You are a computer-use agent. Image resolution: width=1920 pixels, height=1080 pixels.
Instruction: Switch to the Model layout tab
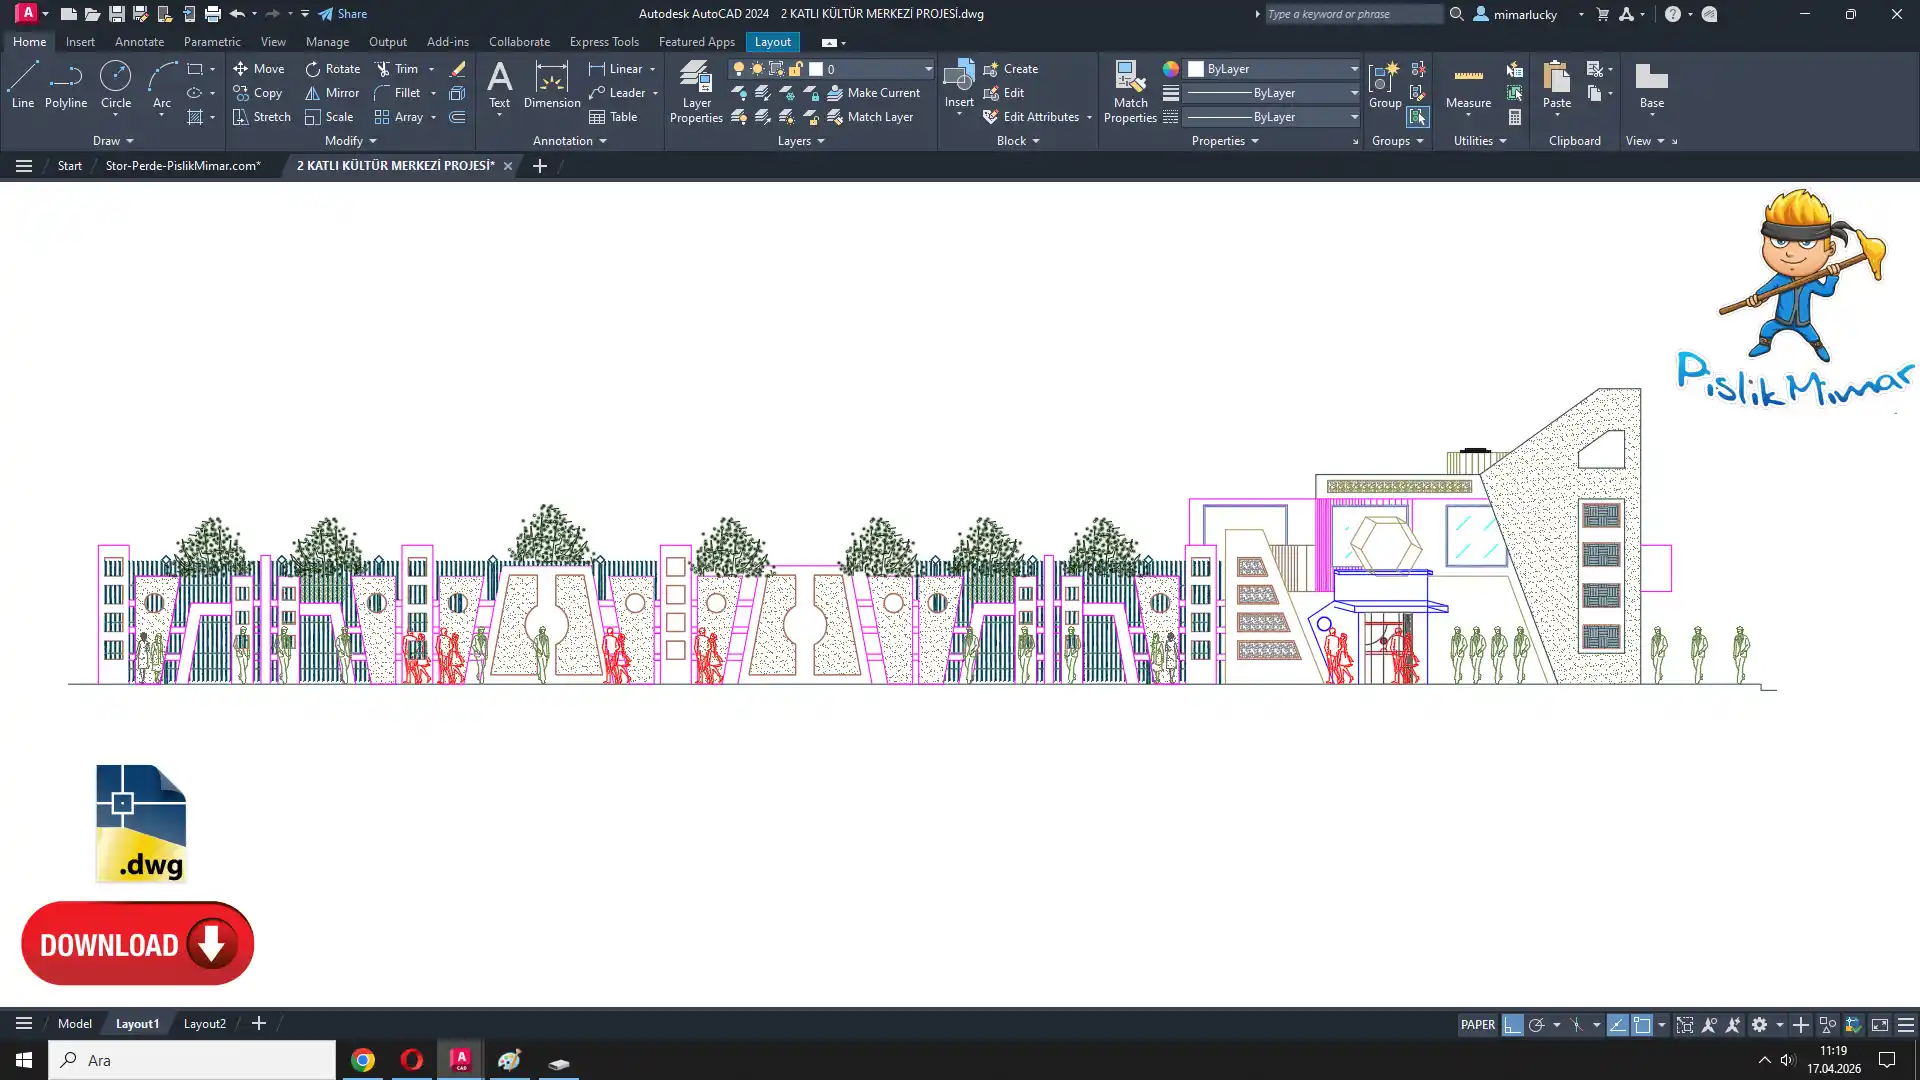pos(75,1024)
